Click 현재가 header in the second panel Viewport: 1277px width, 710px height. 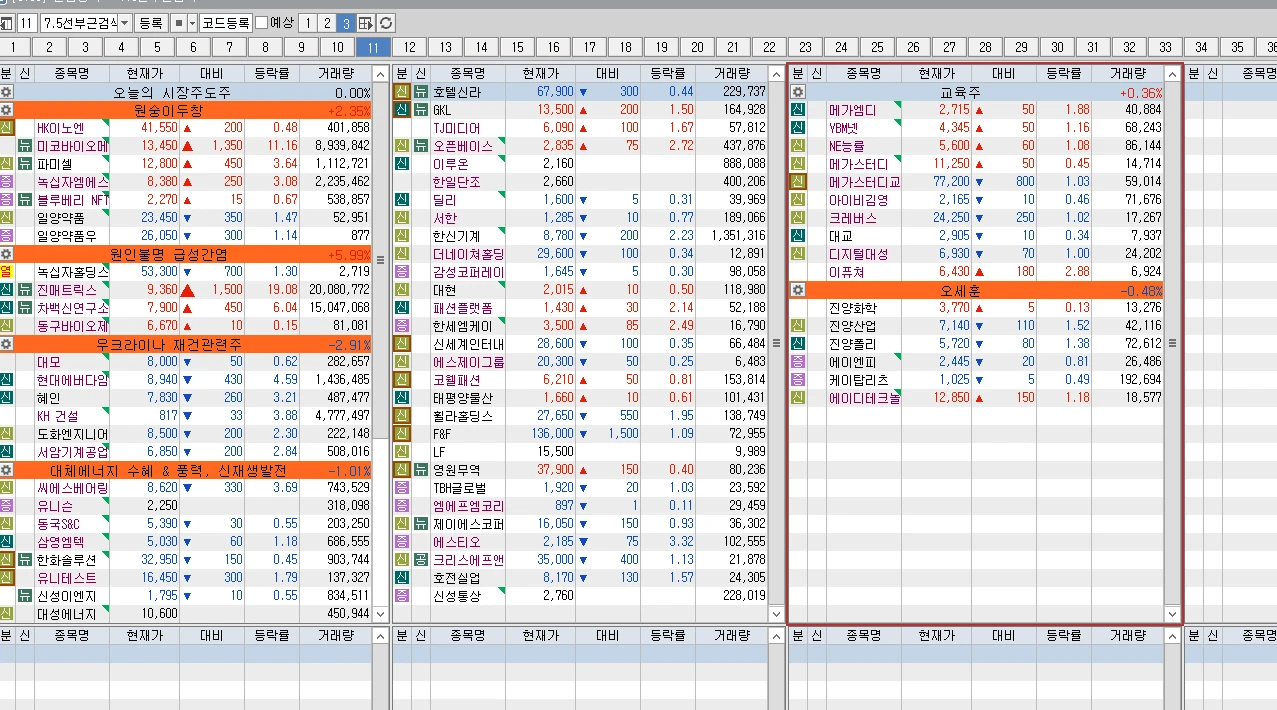click(541, 74)
